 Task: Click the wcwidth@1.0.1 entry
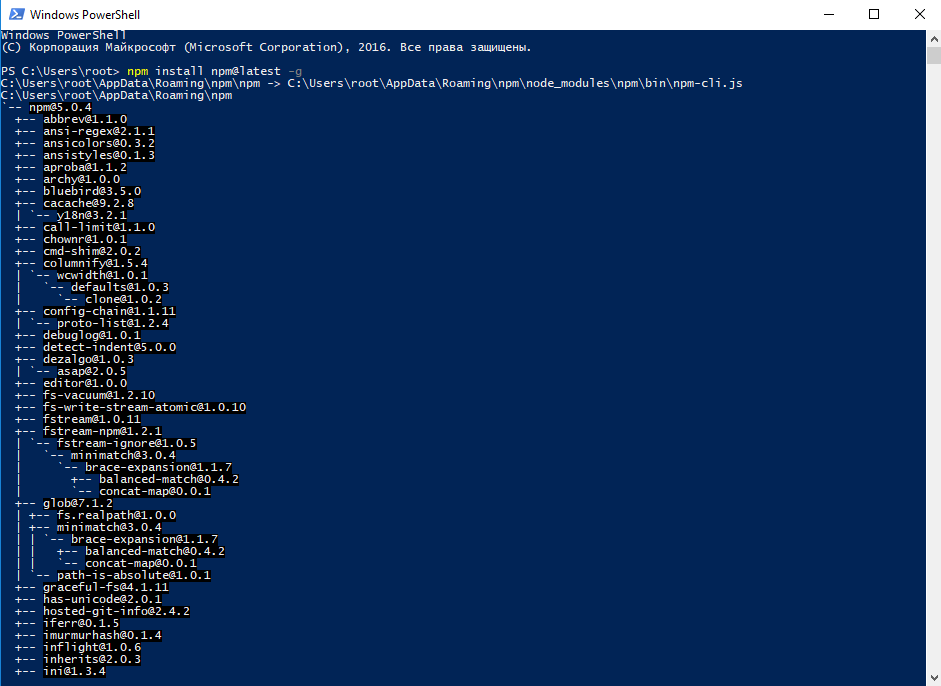[102, 275]
